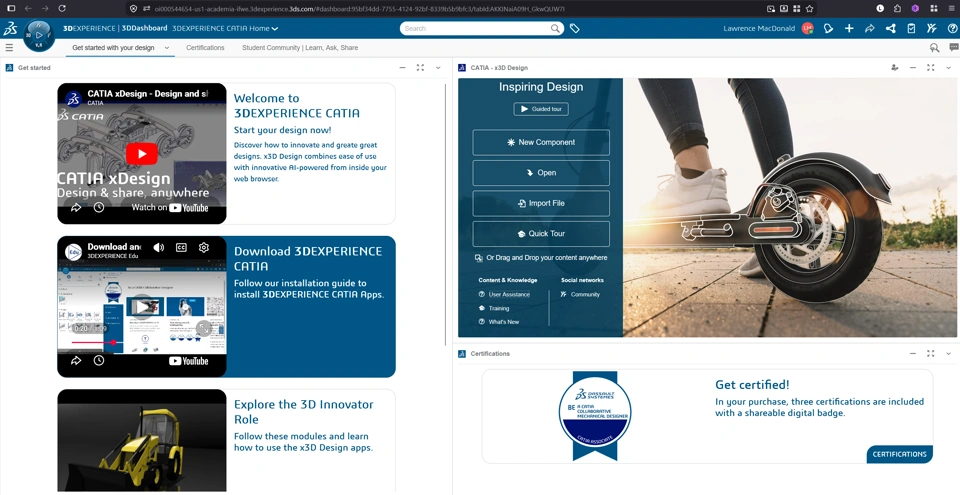Screen dimensions: 960x495
Task: Open the help question mark icon
Action: pos(953,28)
